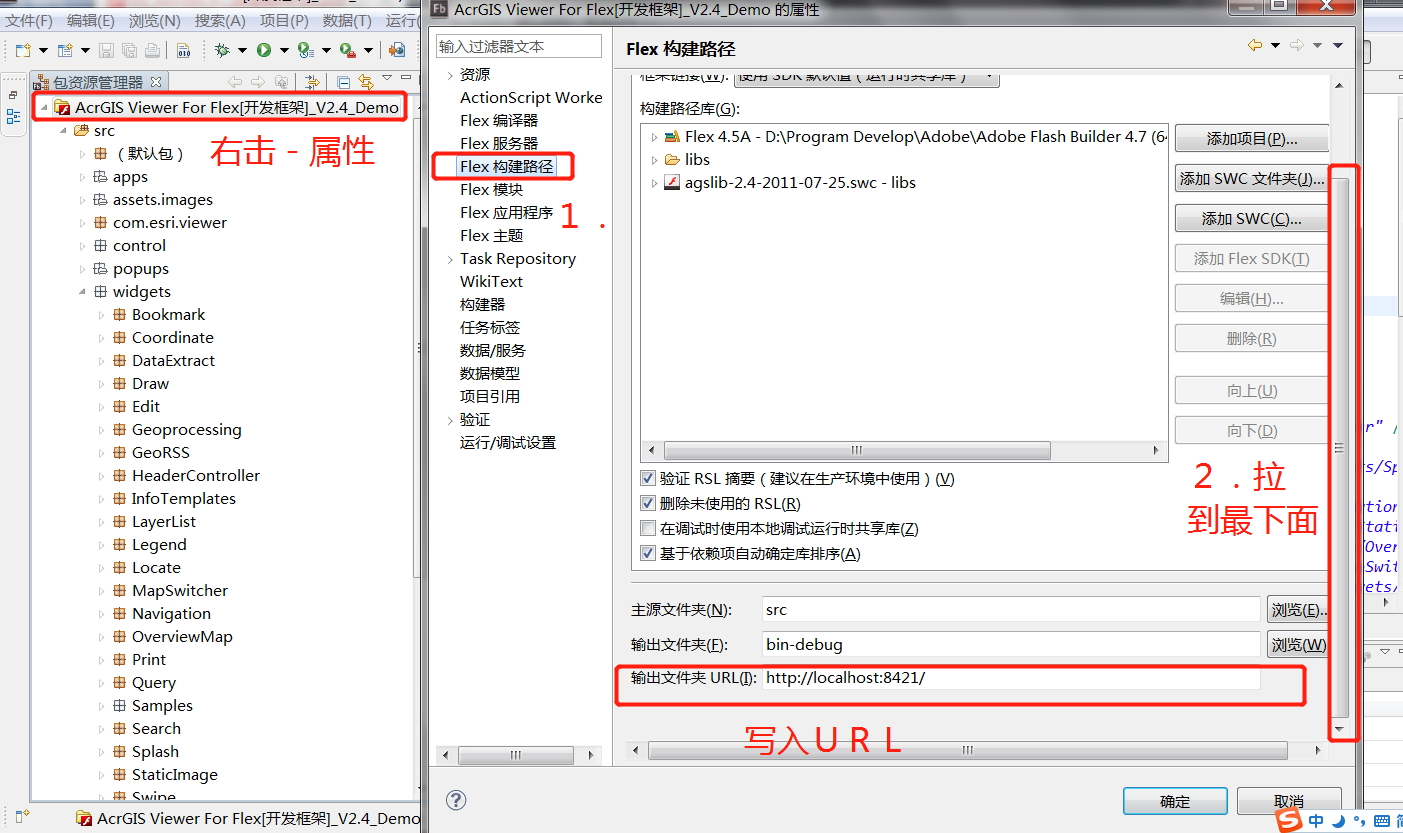The width and height of the screenshot is (1403, 833).
Task: Click the run with red toolbox icon
Action: (347, 50)
